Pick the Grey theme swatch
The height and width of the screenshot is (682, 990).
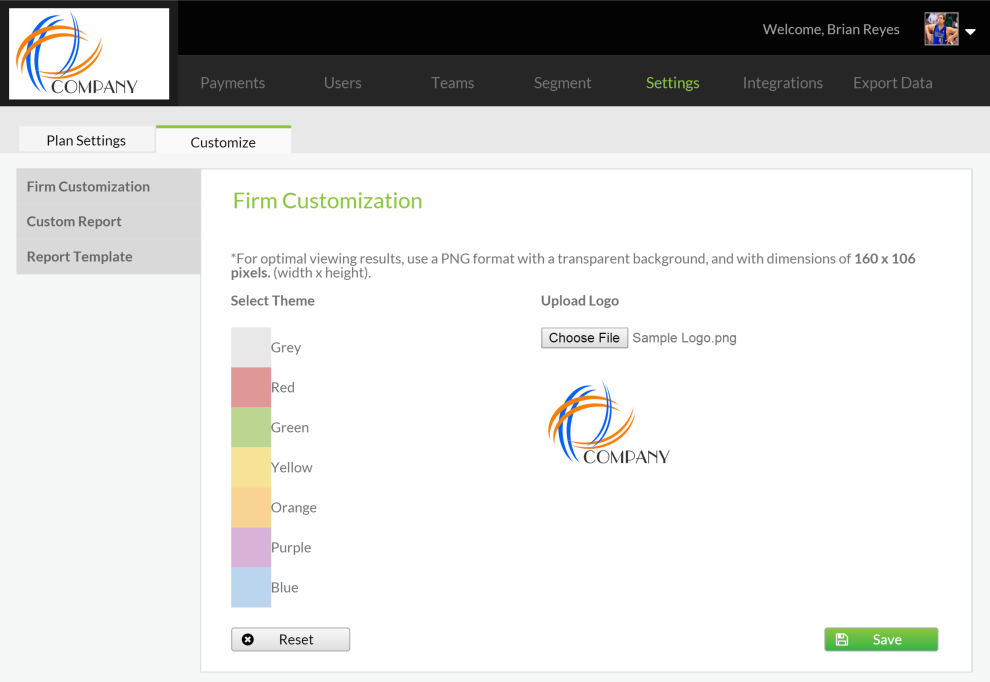click(251, 347)
